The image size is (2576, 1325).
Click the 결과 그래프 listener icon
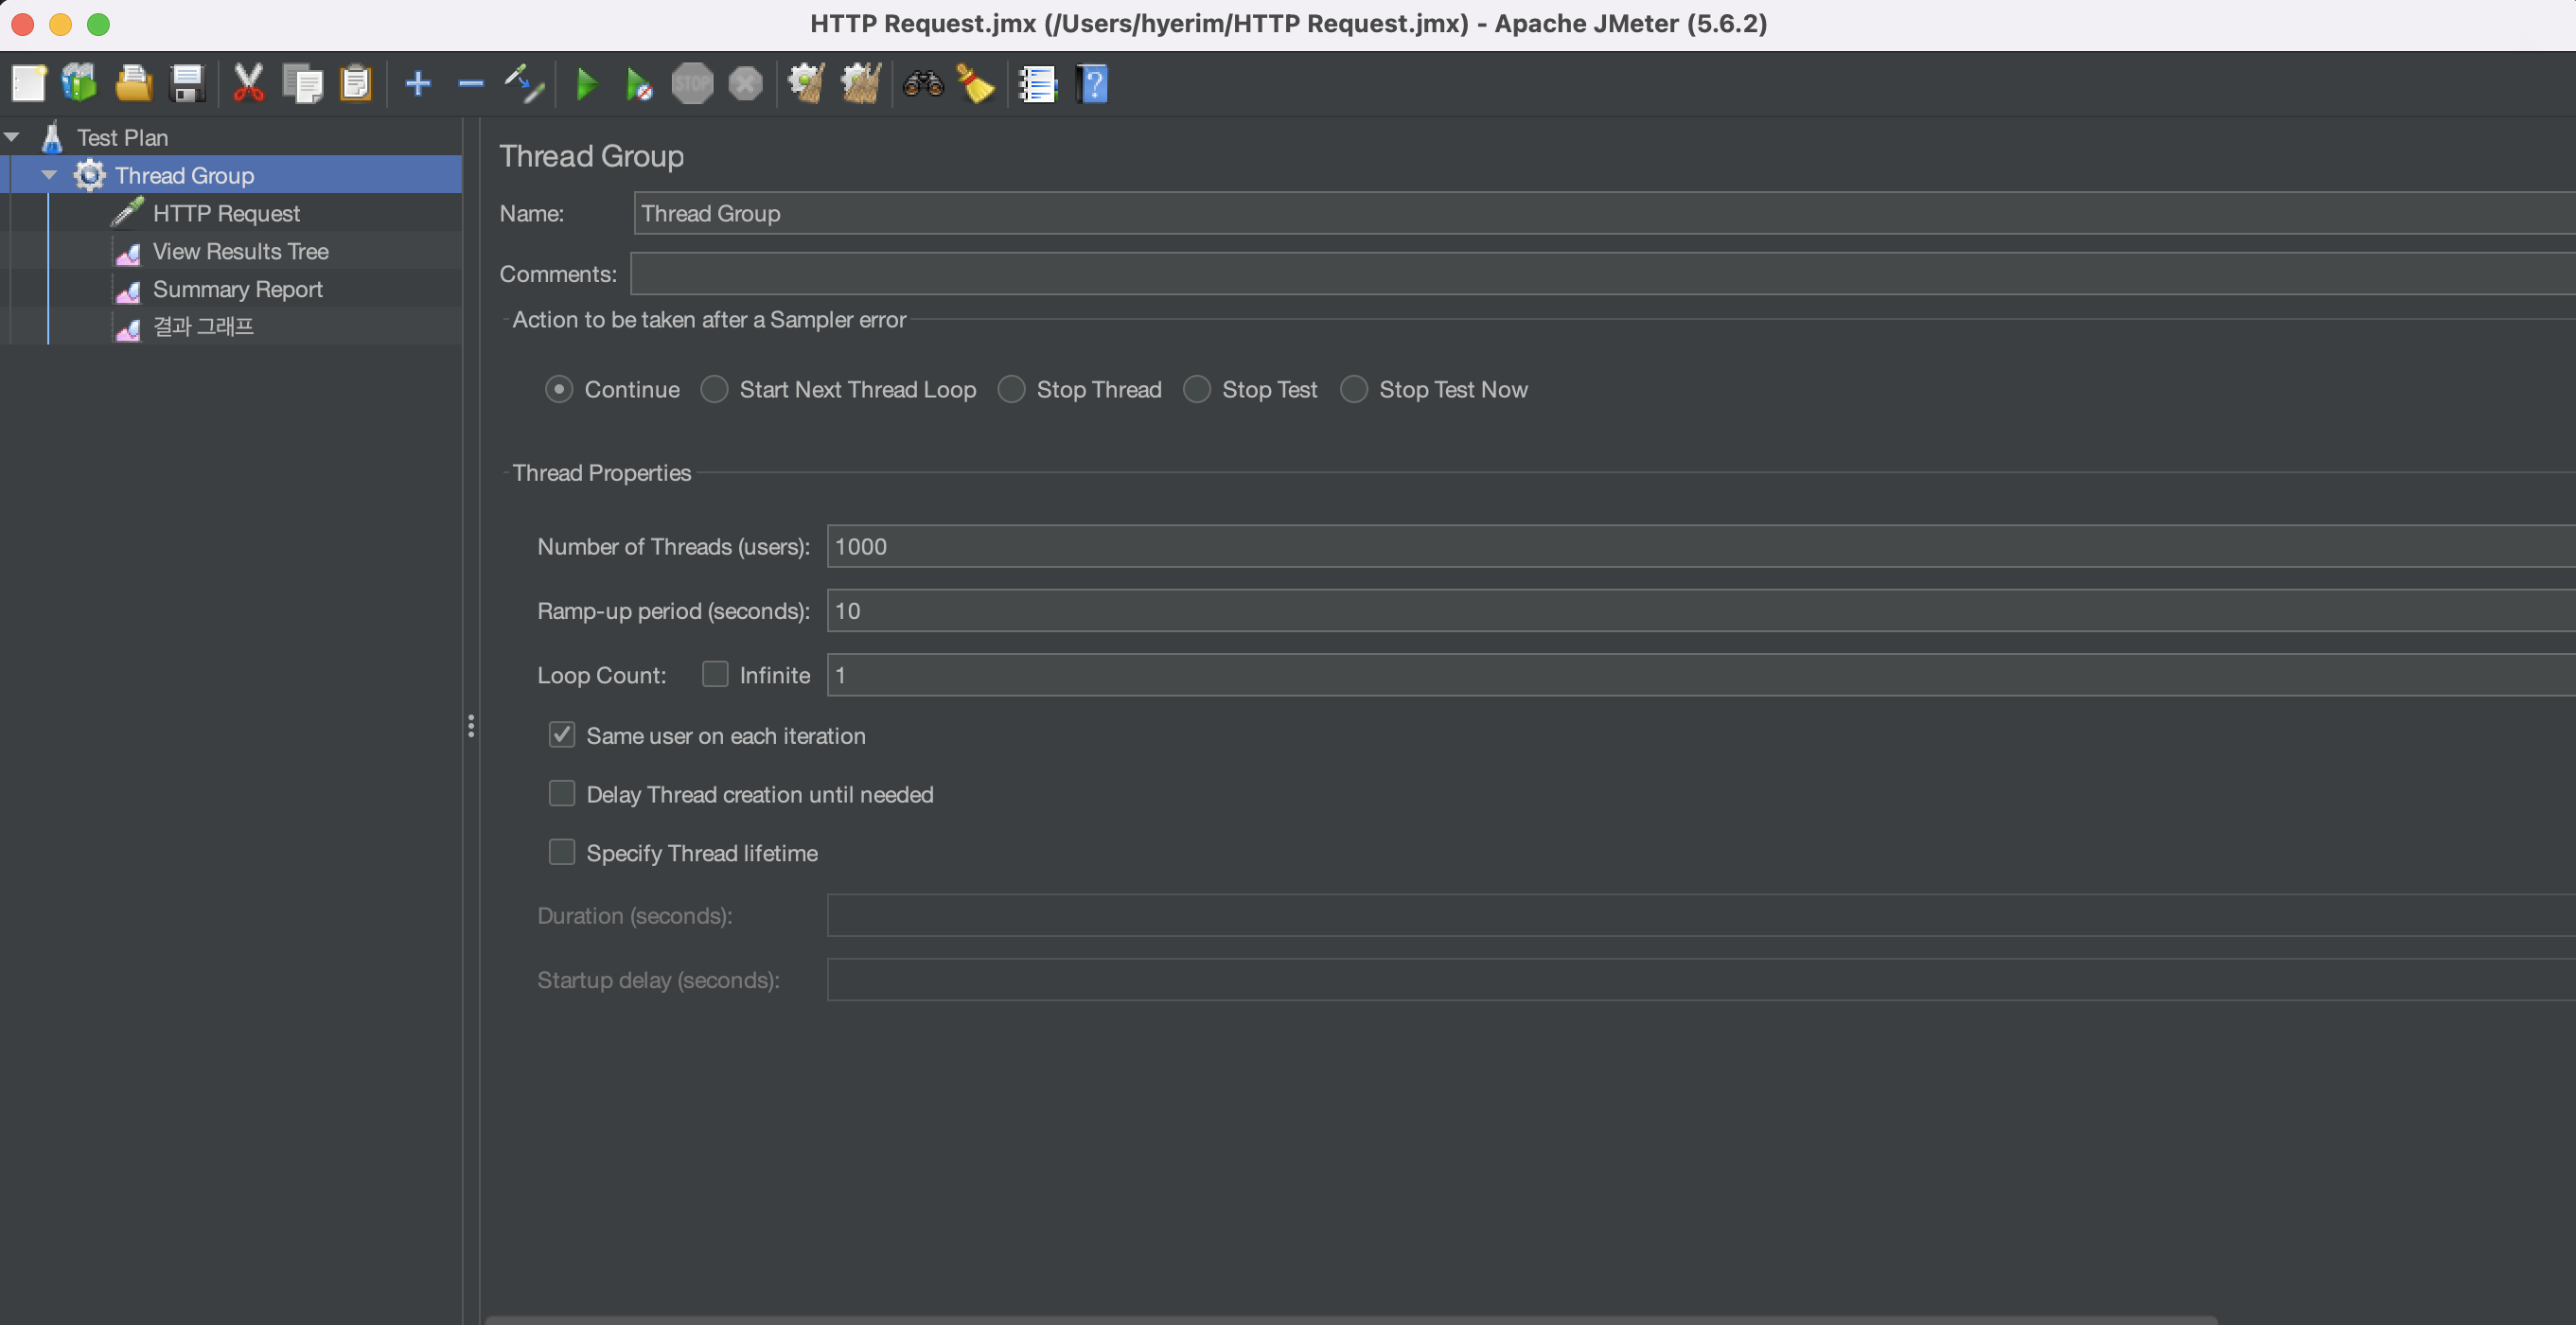click(x=128, y=329)
